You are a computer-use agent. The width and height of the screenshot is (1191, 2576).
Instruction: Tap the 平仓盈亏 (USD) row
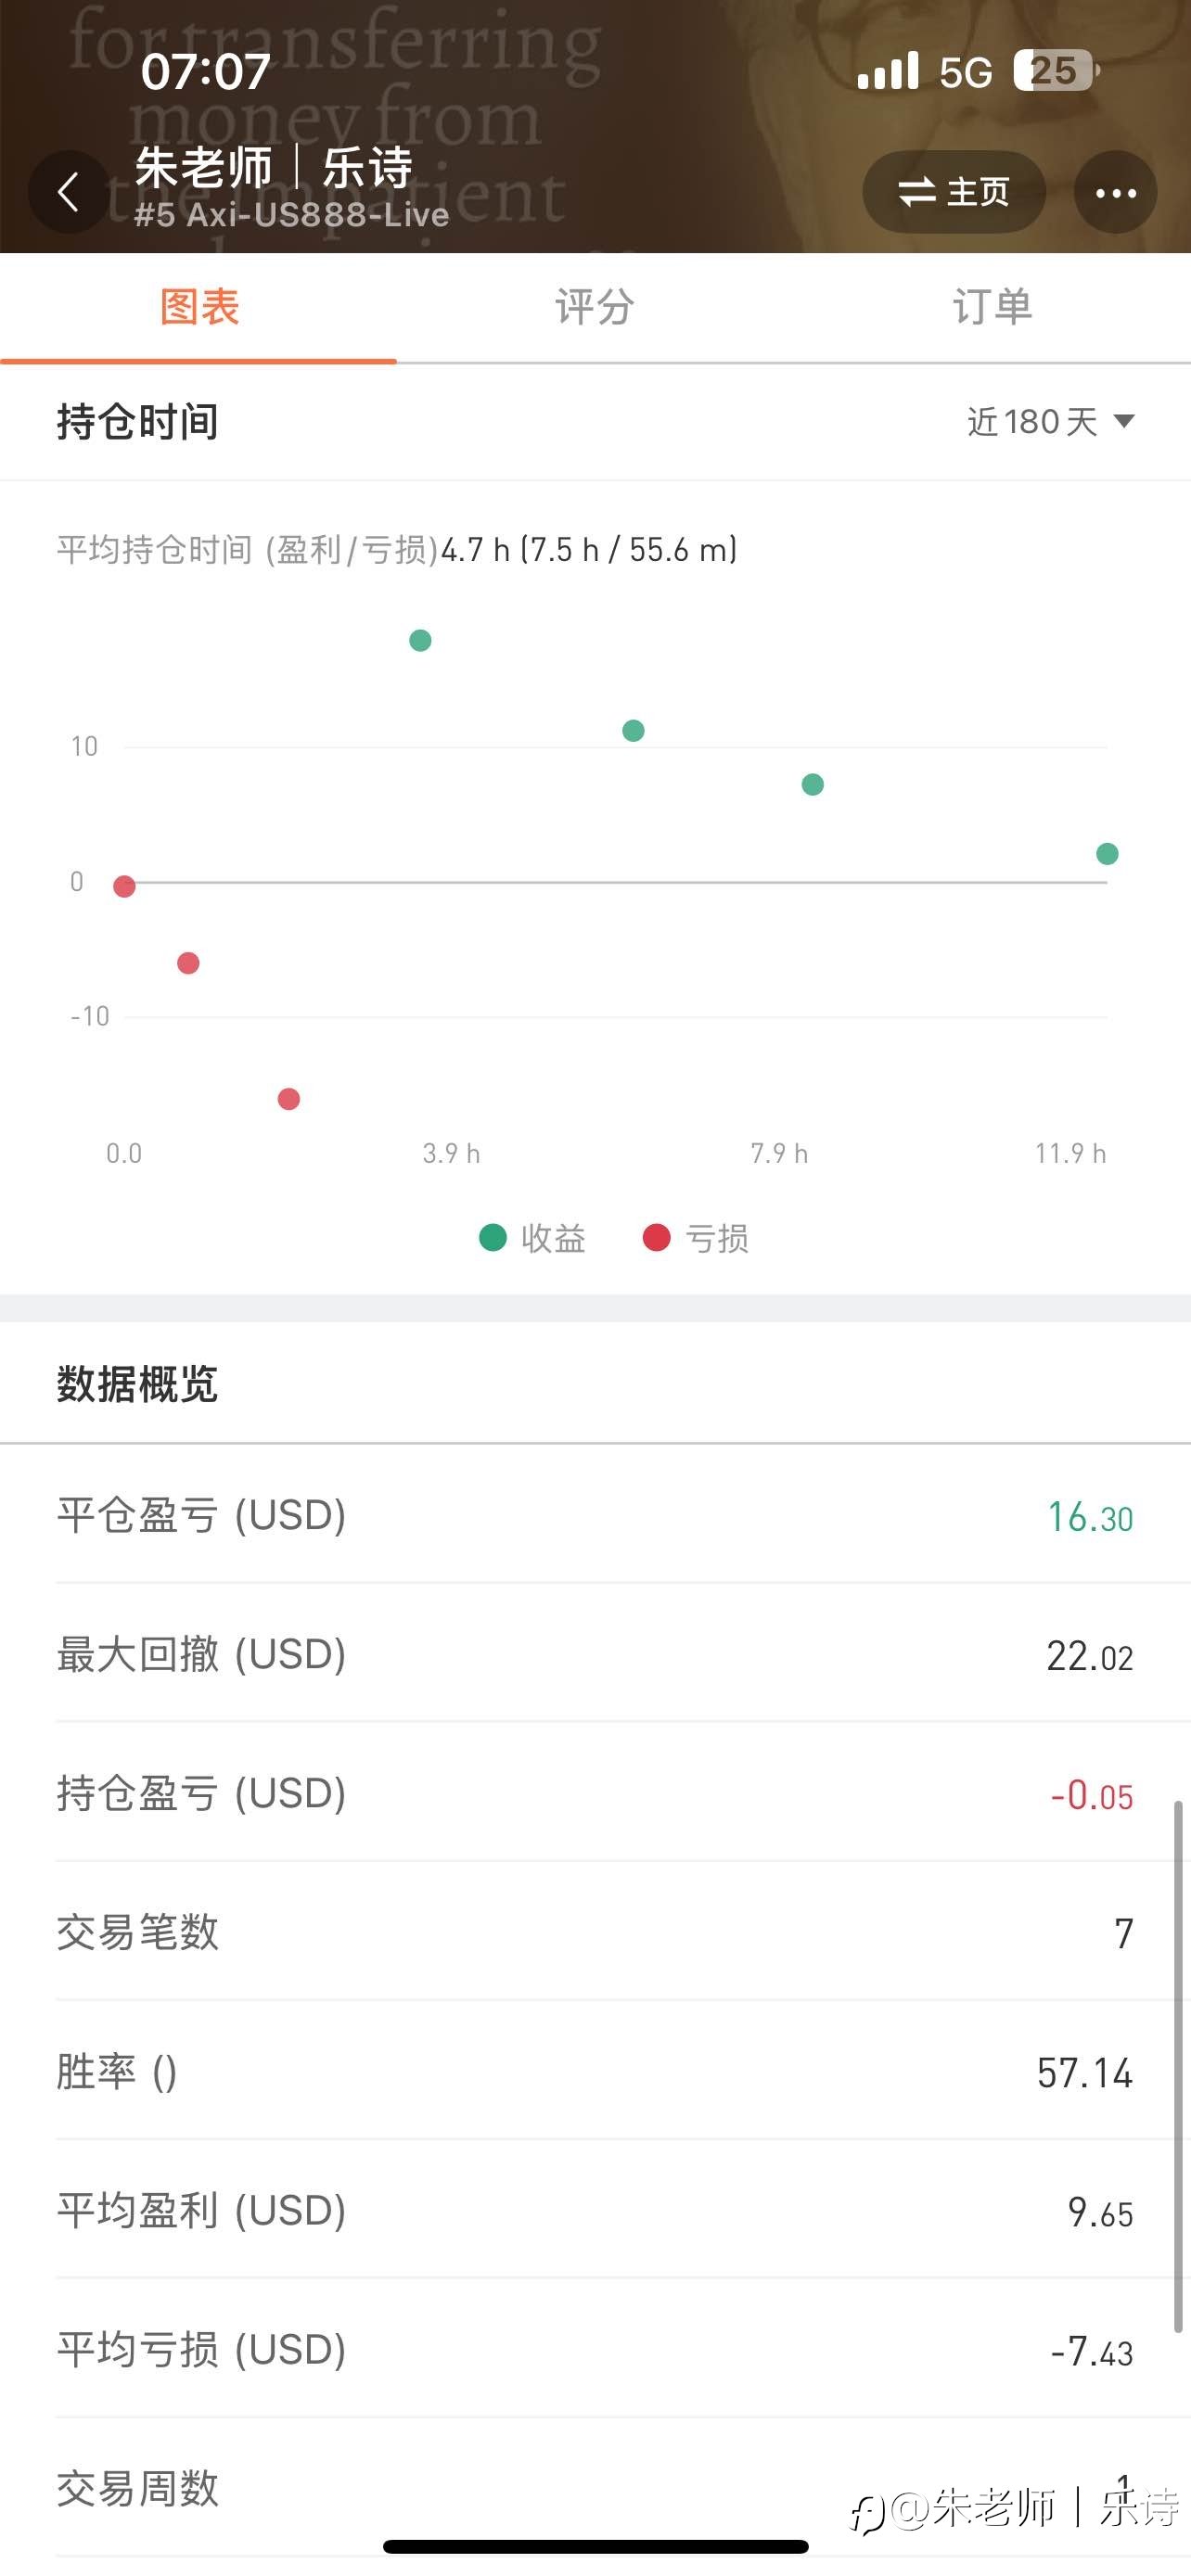coord(595,1515)
